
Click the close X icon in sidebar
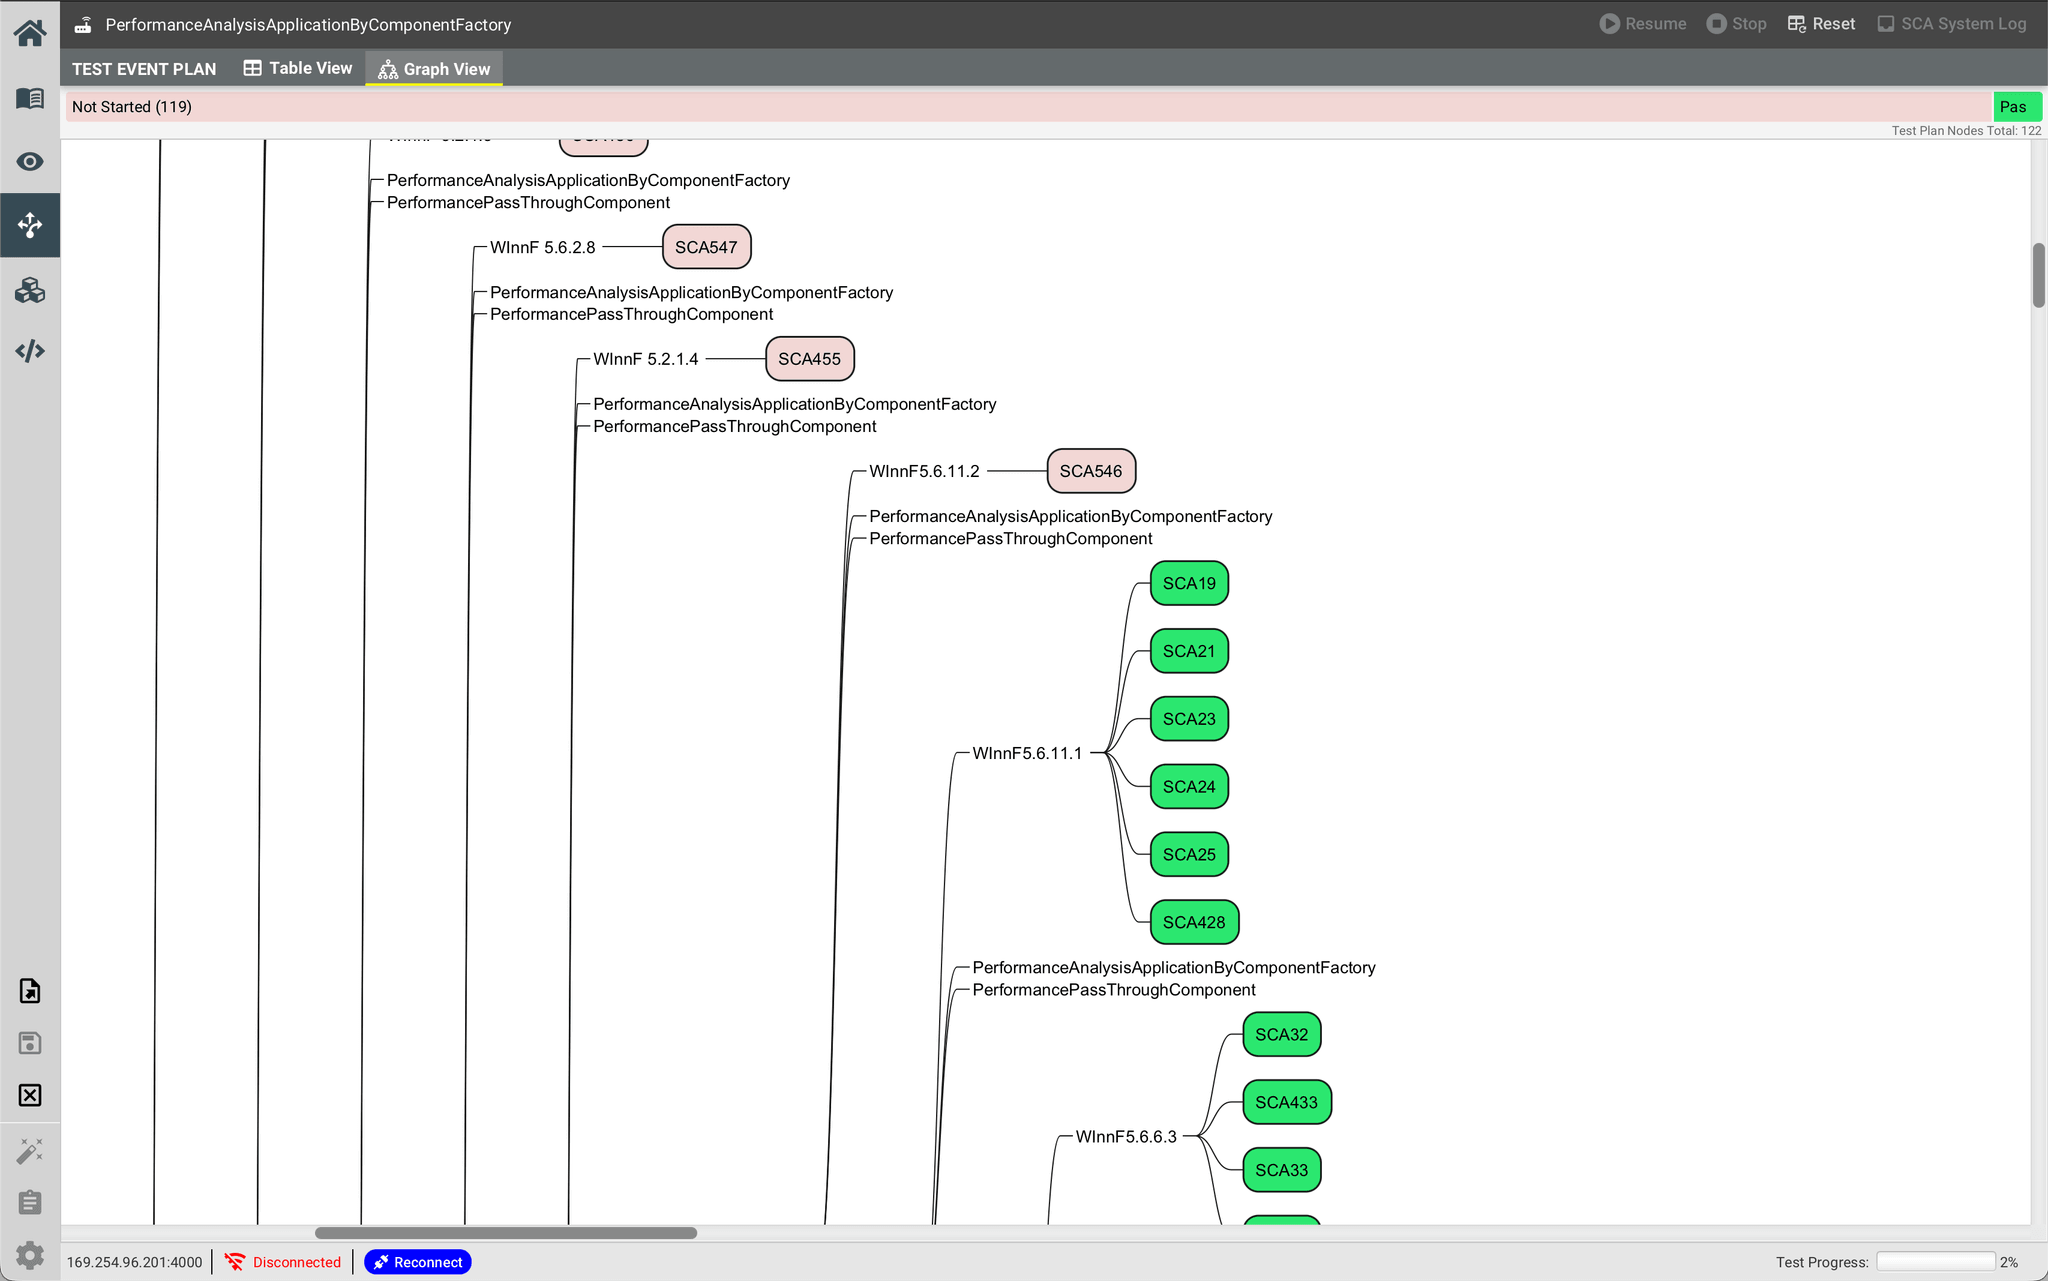coord(30,1095)
